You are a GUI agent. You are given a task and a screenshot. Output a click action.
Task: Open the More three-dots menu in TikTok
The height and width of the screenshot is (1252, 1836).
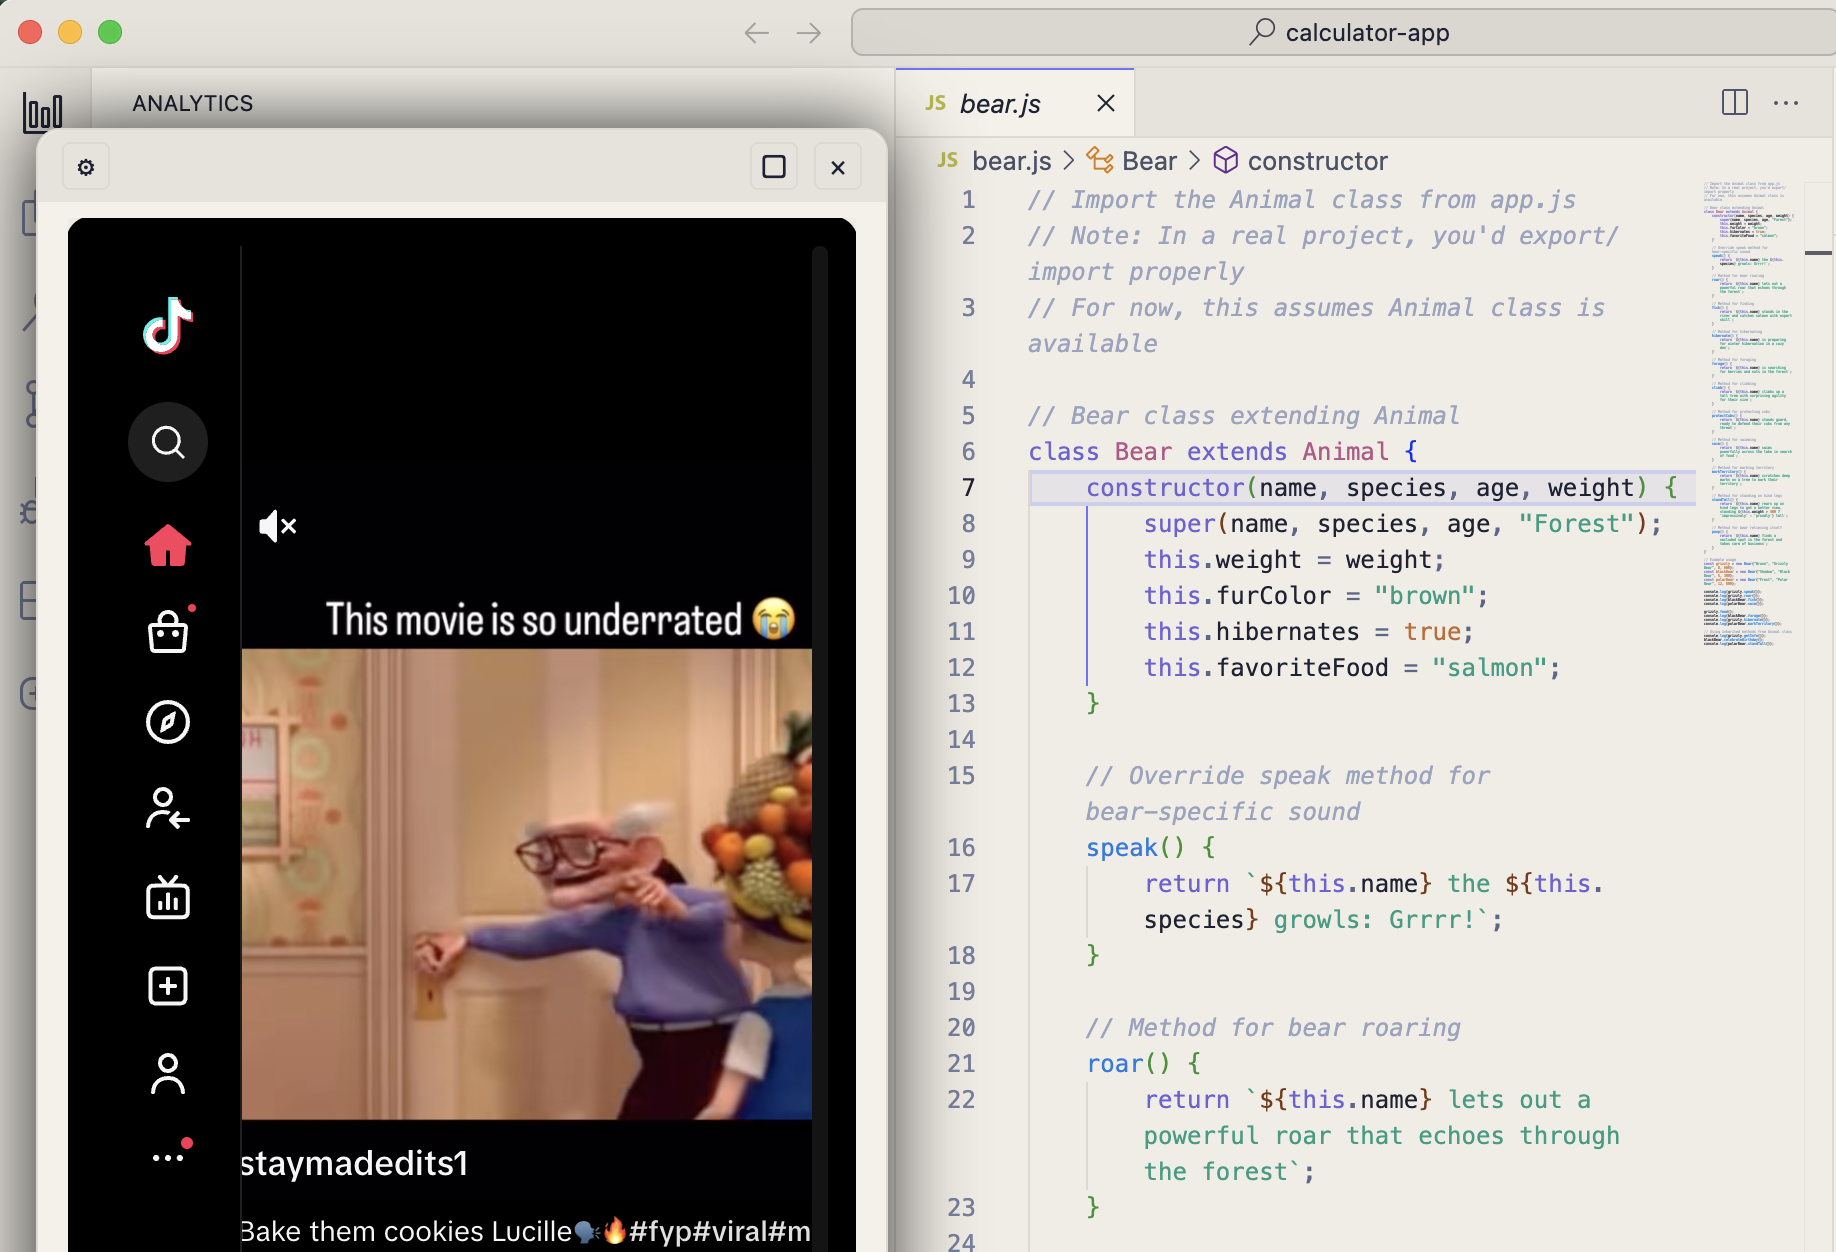pyautogui.click(x=168, y=1158)
